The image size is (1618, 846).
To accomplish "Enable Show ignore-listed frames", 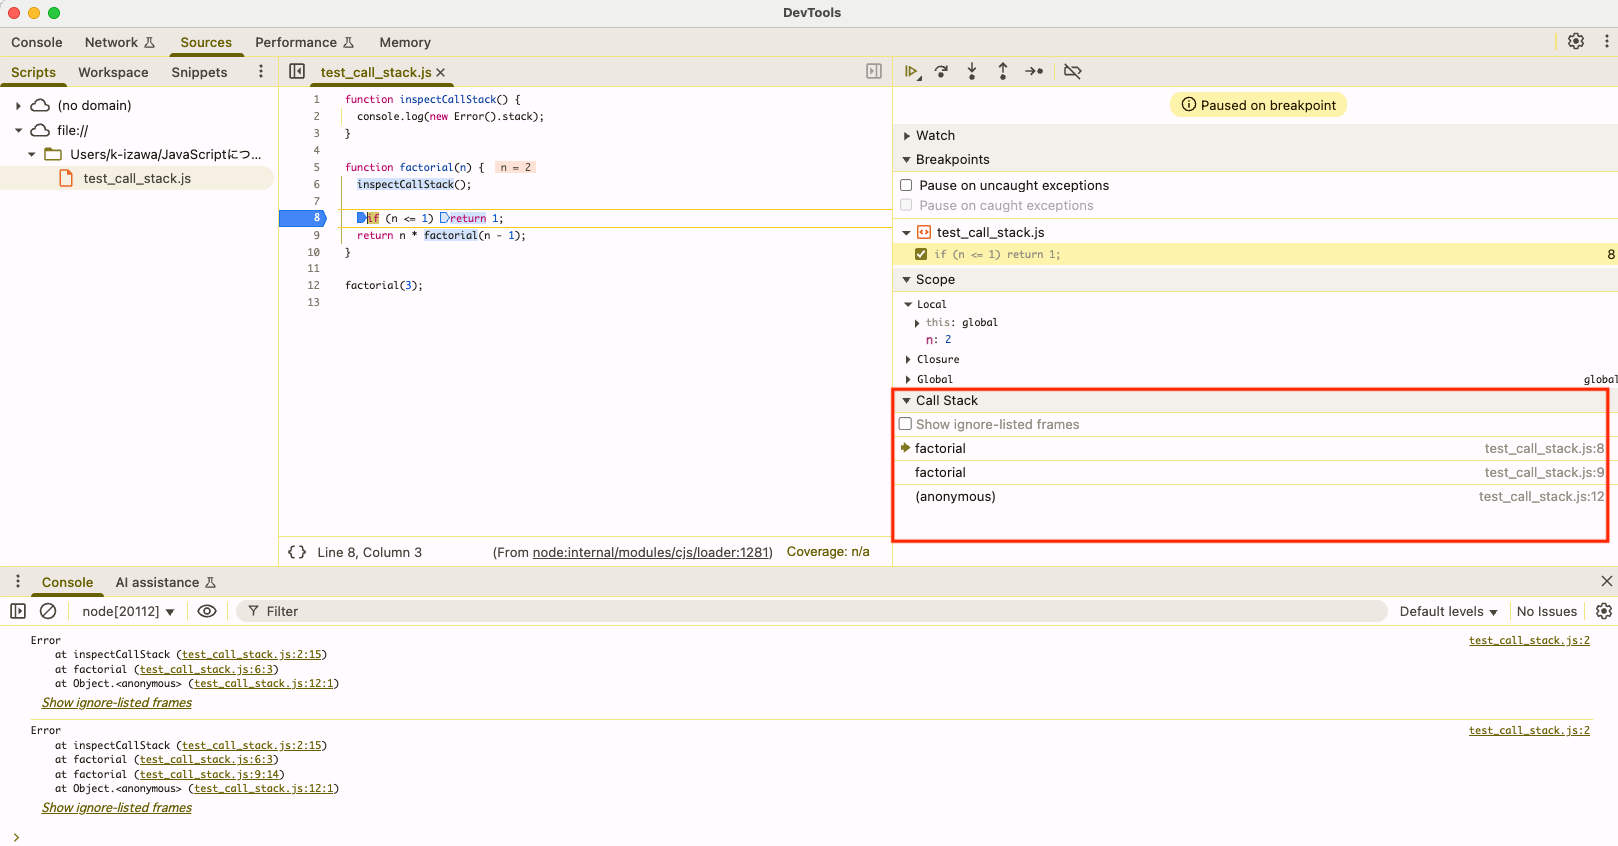I will [906, 424].
